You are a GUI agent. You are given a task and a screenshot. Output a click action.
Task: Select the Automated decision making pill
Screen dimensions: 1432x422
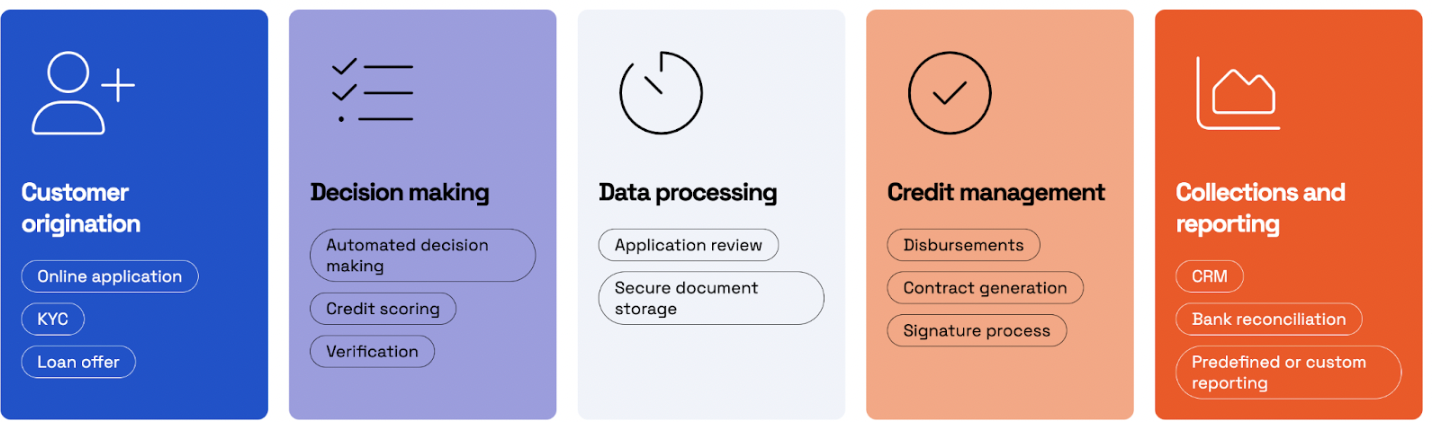point(422,256)
